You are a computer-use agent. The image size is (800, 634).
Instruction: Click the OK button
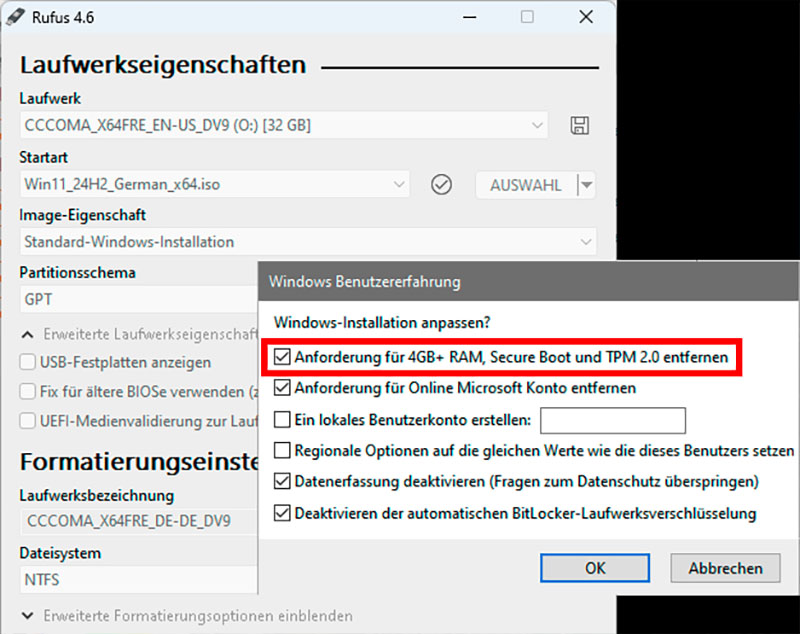[594, 568]
